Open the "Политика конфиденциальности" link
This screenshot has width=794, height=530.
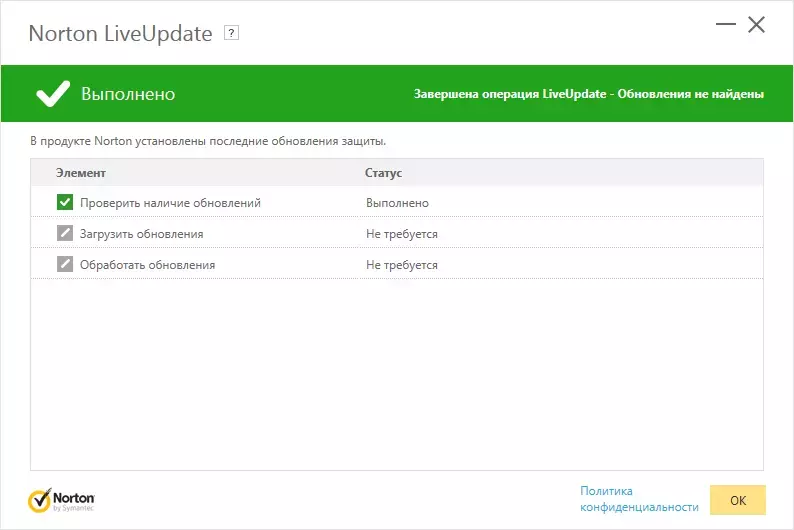tap(639, 499)
